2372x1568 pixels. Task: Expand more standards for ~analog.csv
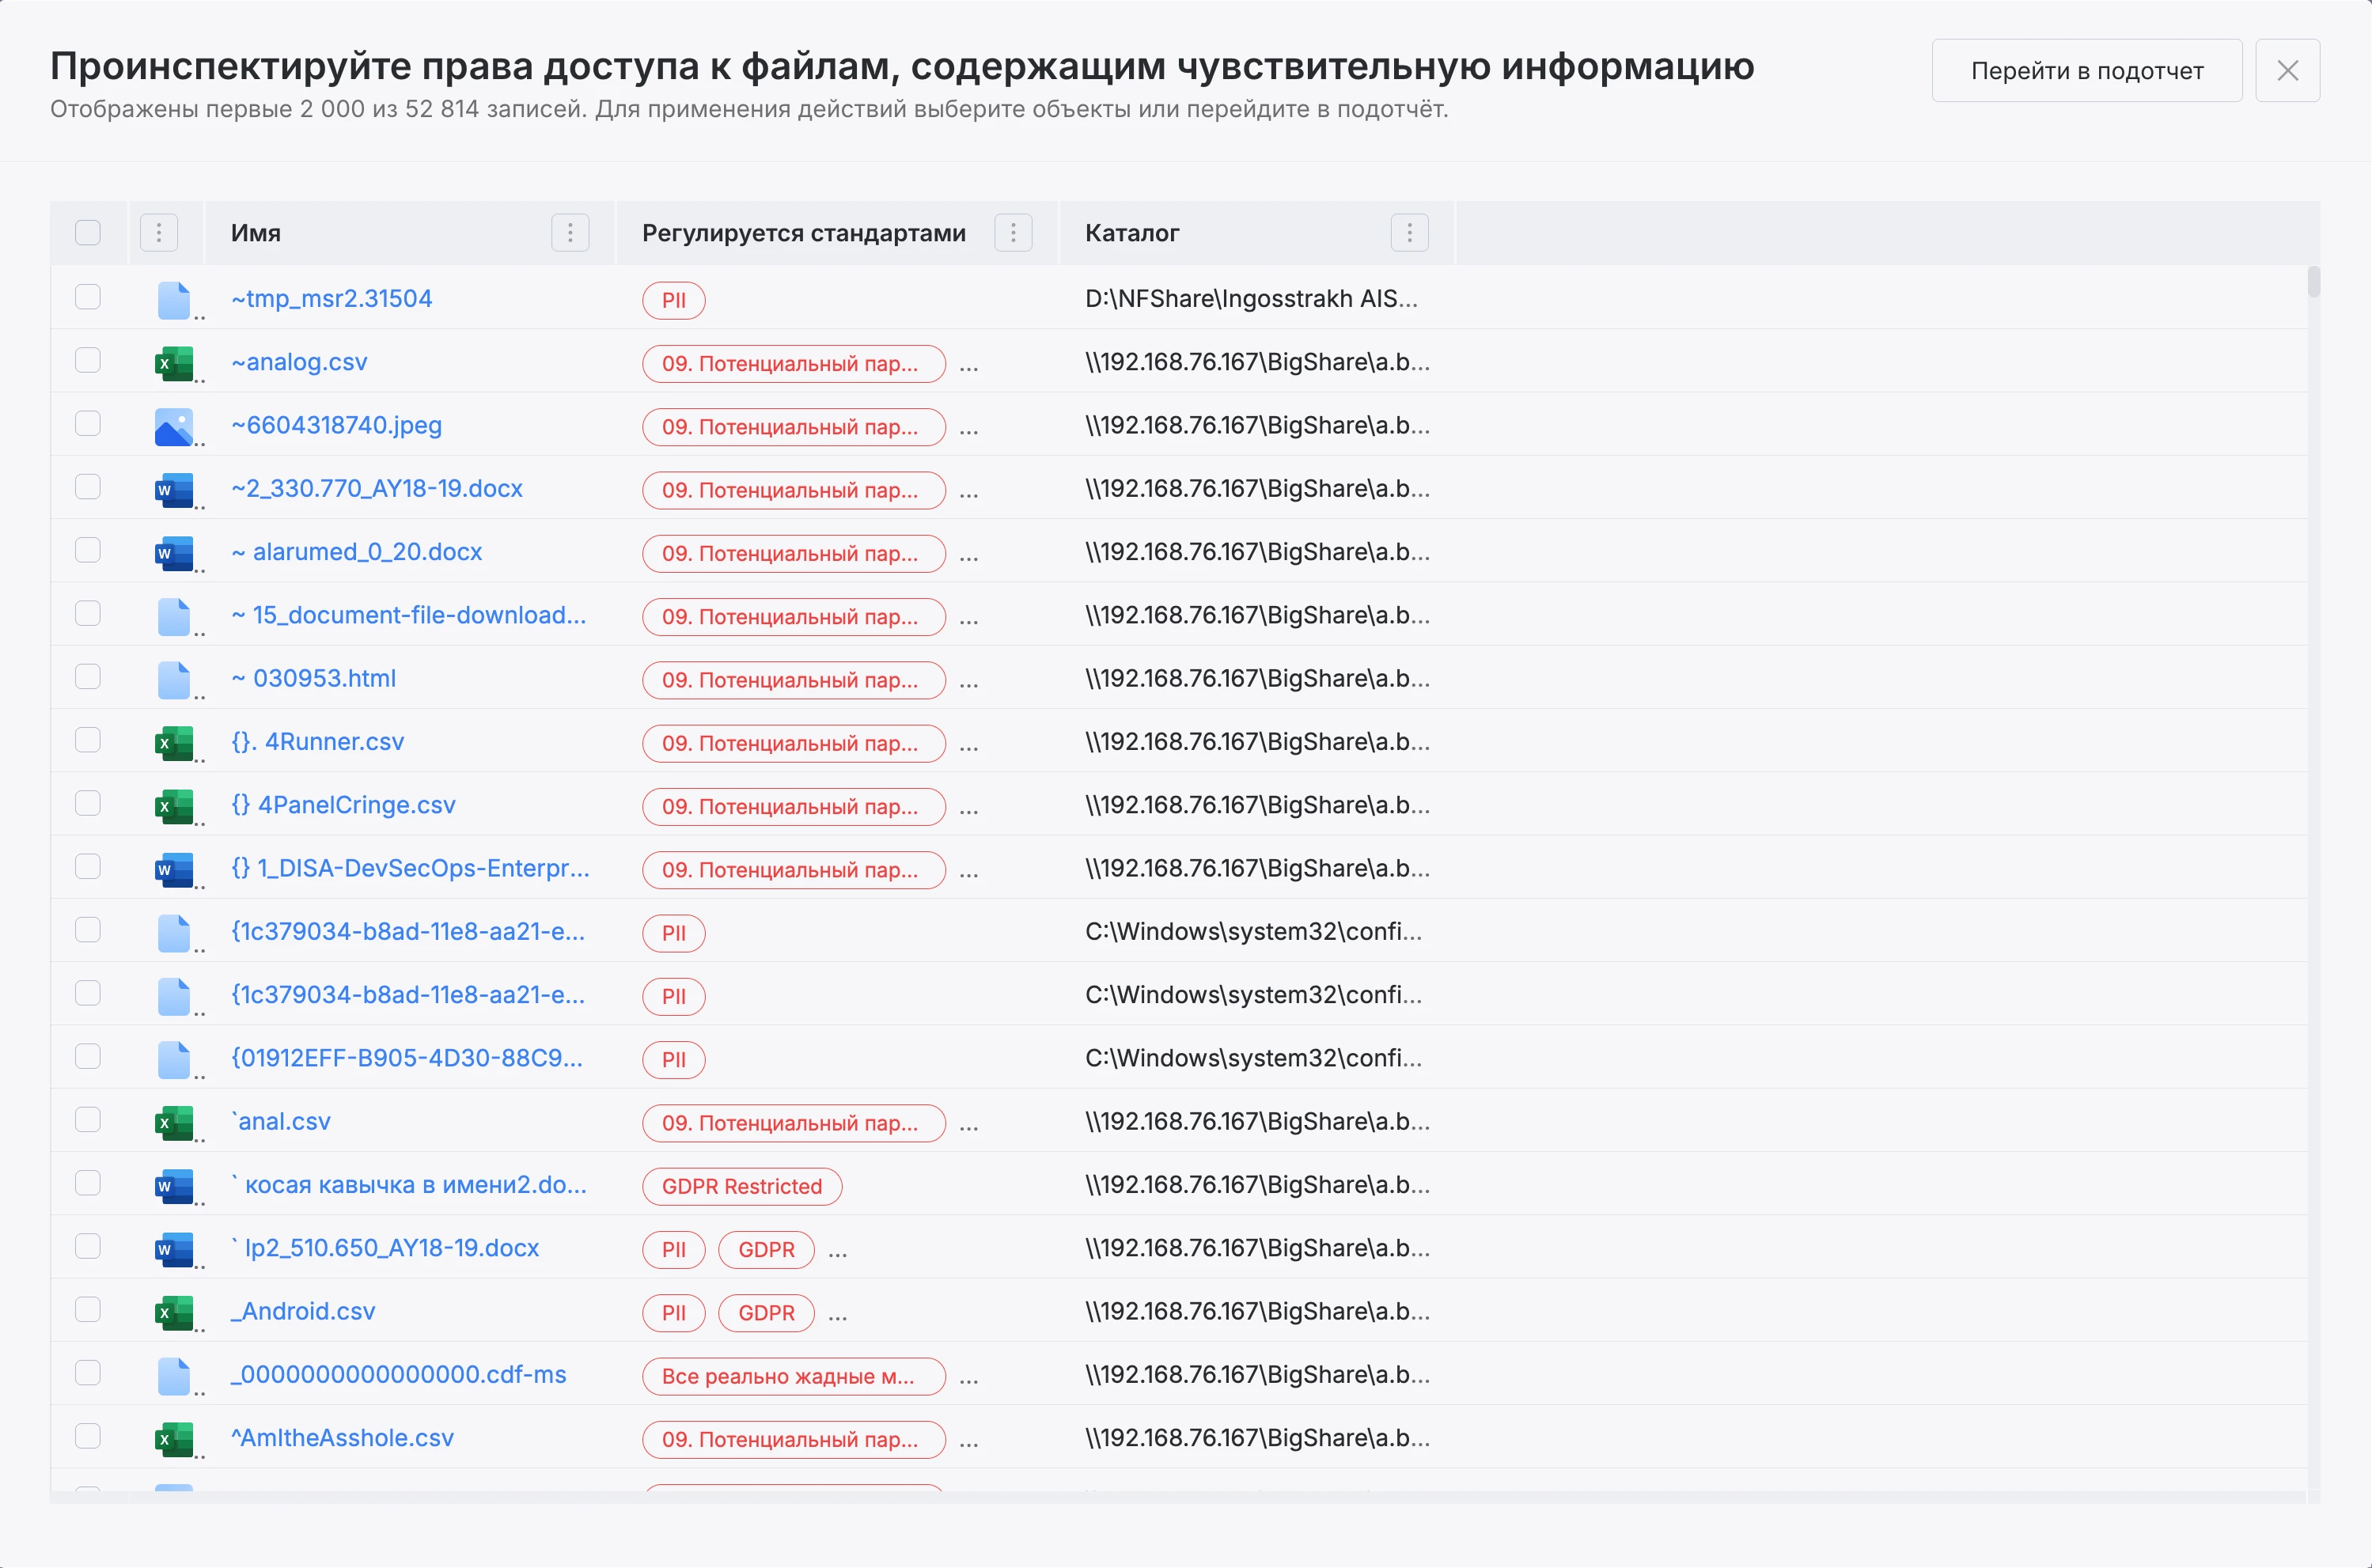pos(968,367)
